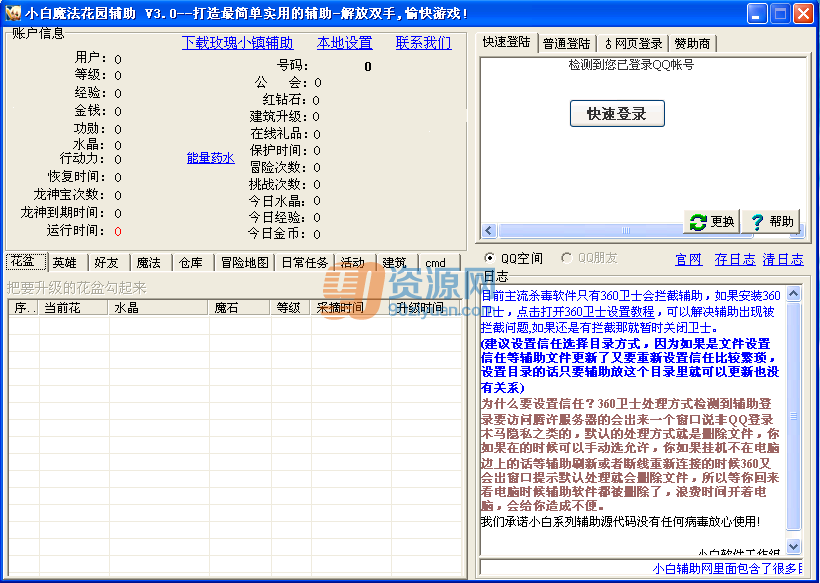Click the 更换 refresh button

712,222
